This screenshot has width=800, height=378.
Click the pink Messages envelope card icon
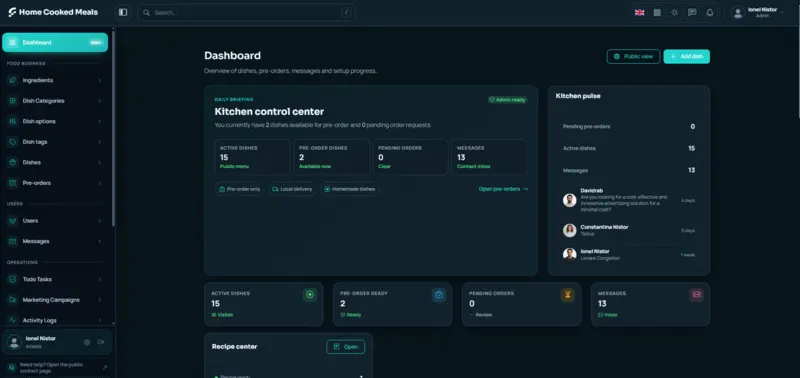tap(696, 294)
